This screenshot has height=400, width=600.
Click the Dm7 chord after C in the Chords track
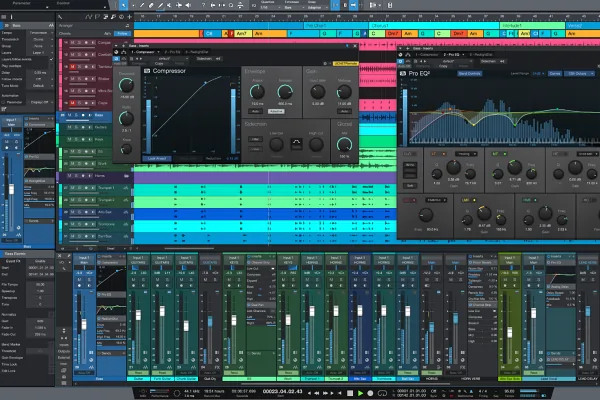tap(392, 34)
